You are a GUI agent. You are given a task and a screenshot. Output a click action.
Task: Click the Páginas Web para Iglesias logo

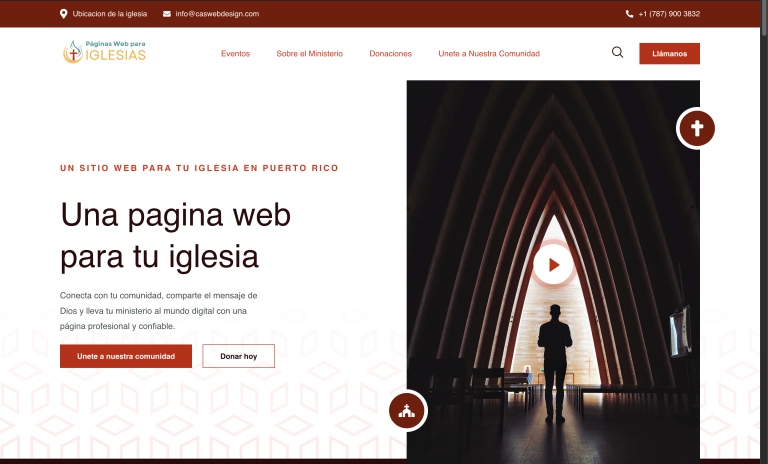pyautogui.click(x=104, y=52)
